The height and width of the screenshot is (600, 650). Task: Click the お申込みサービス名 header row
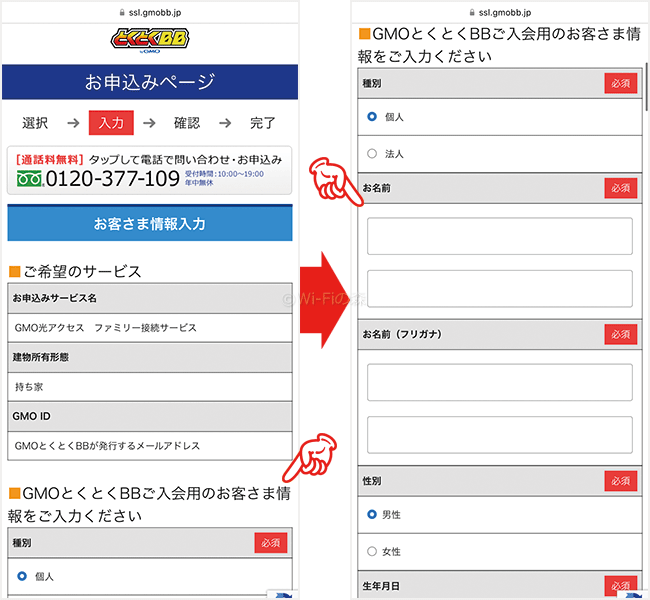pos(150,298)
